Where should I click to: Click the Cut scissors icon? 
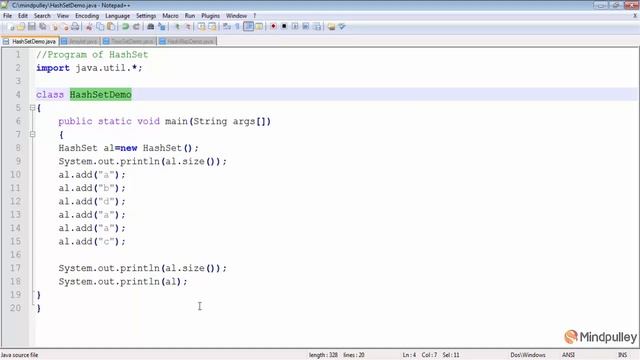(x=89, y=27)
